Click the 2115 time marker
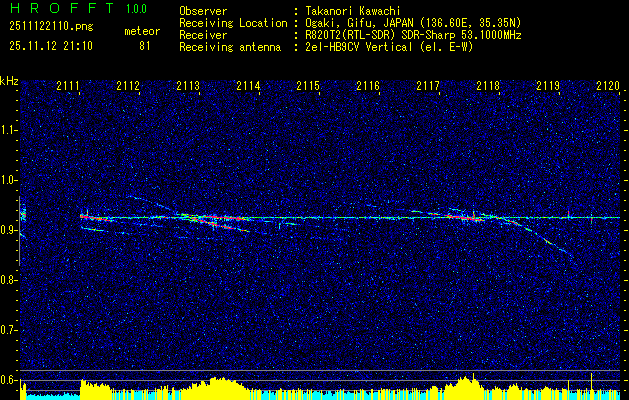Image resolution: width=629 pixels, height=400 pixels. (x=308, y=86)
